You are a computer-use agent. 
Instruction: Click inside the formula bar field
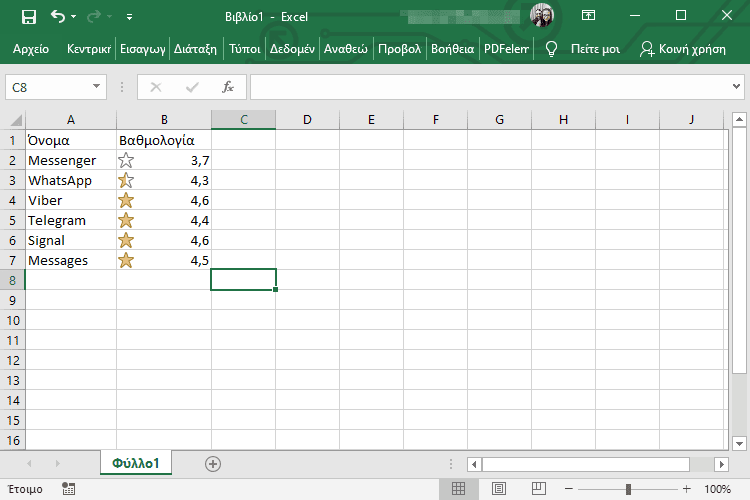pos(490,87)
